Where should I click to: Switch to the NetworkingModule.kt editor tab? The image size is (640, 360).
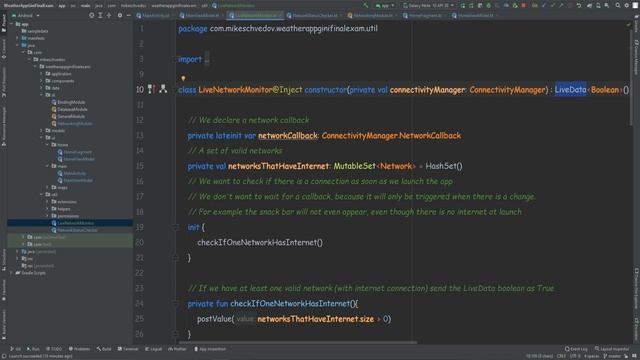click(x=372, y=16)
